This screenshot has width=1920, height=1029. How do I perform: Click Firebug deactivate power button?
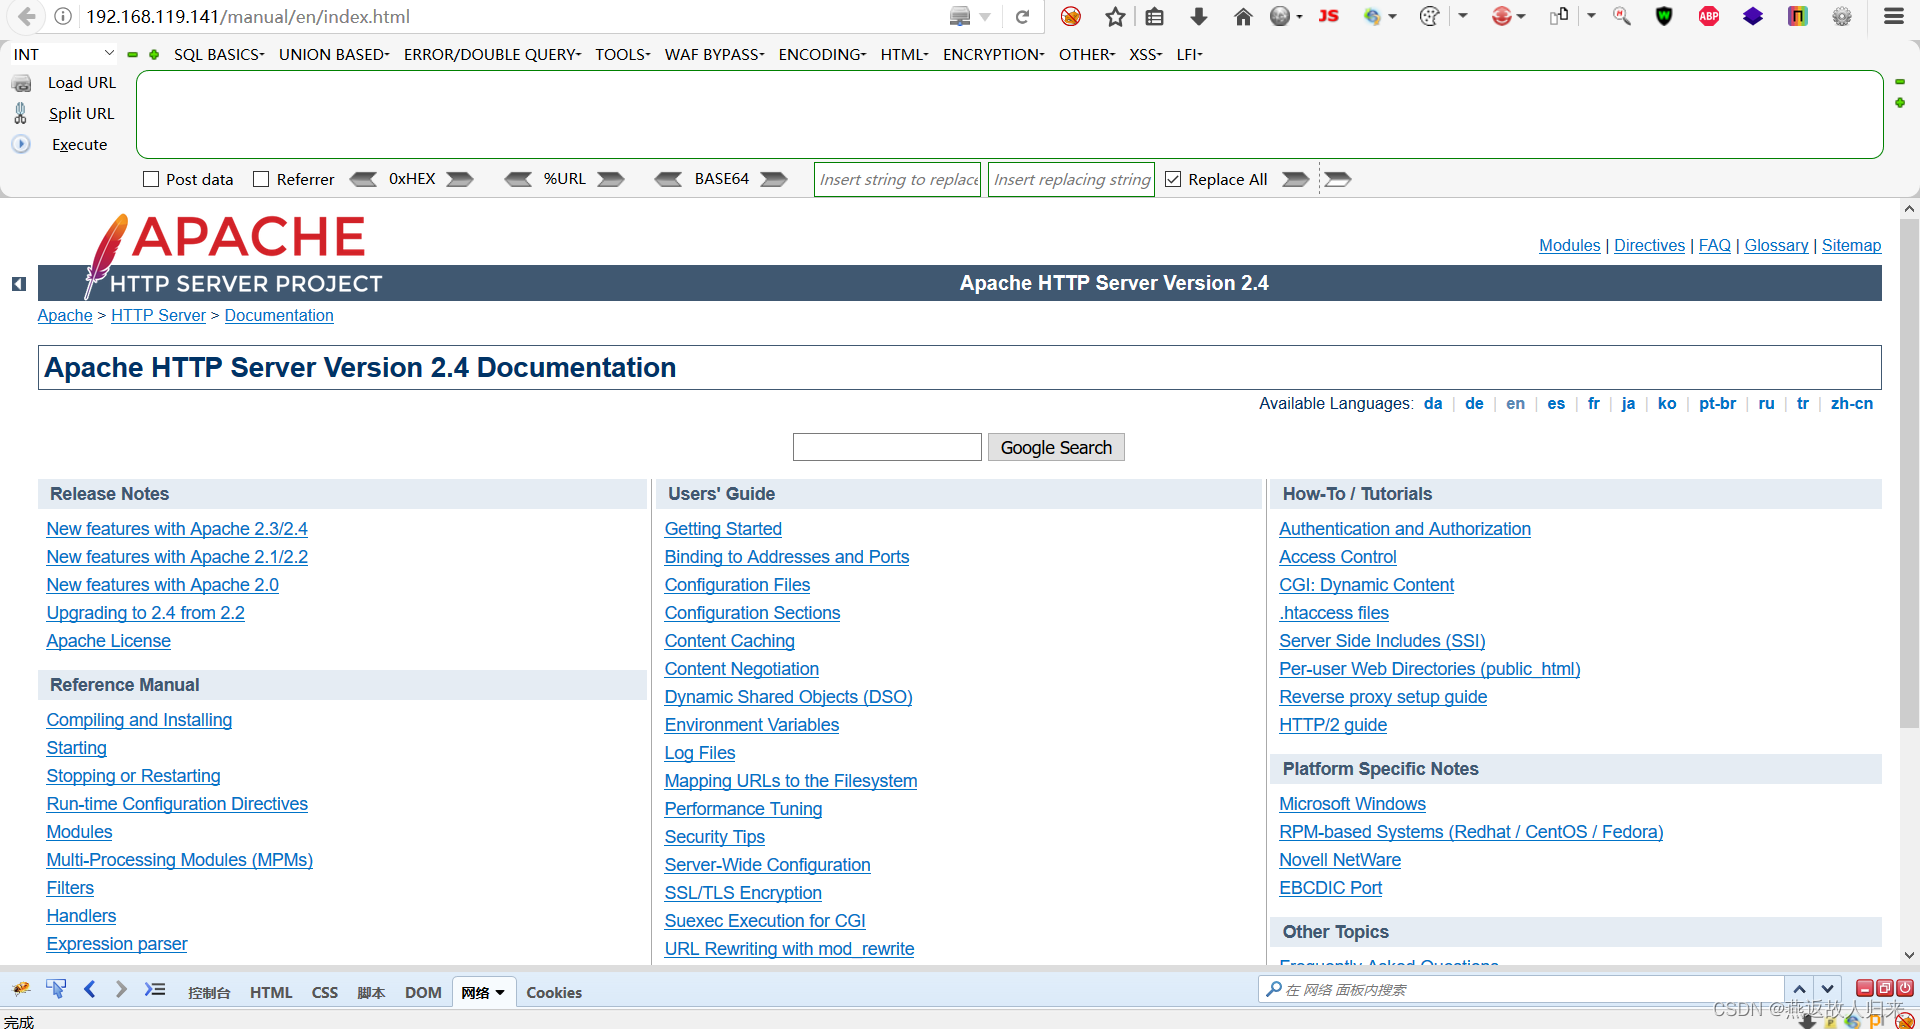(x=1905, y=988)
